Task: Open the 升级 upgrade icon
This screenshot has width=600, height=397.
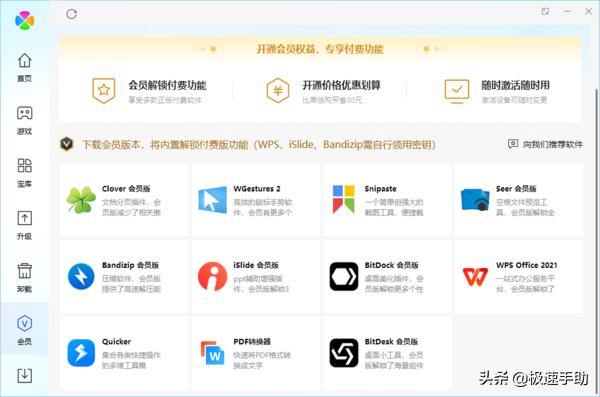Action: tap(24, 218)
